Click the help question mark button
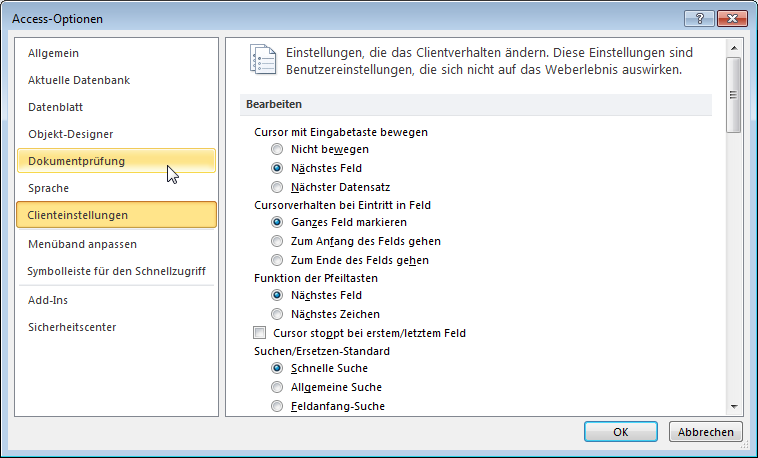The width and height of the screenshot is (758, 458). 699,19
